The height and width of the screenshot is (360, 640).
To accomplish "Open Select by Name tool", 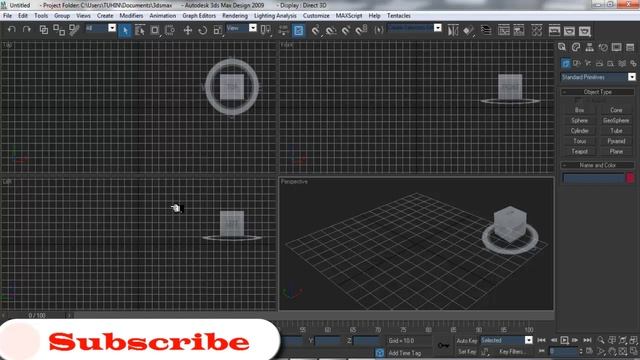I will (140, 30).
